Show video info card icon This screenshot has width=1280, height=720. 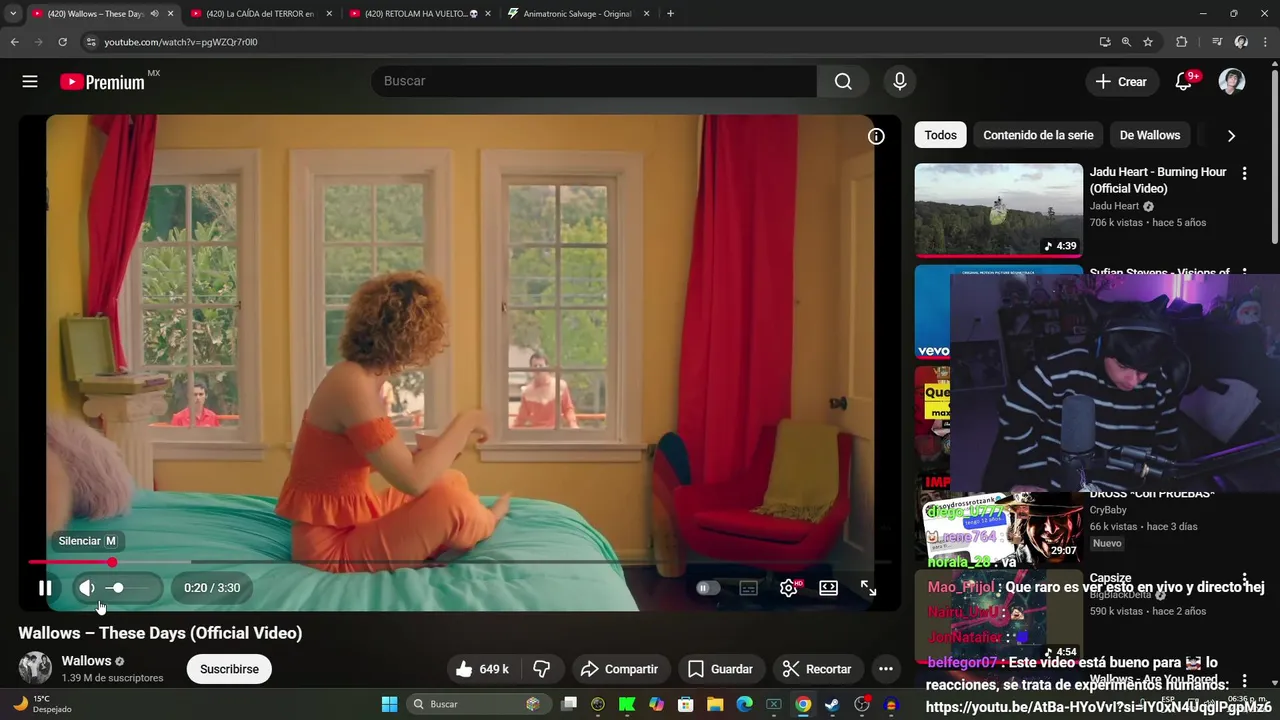[876, 137]
